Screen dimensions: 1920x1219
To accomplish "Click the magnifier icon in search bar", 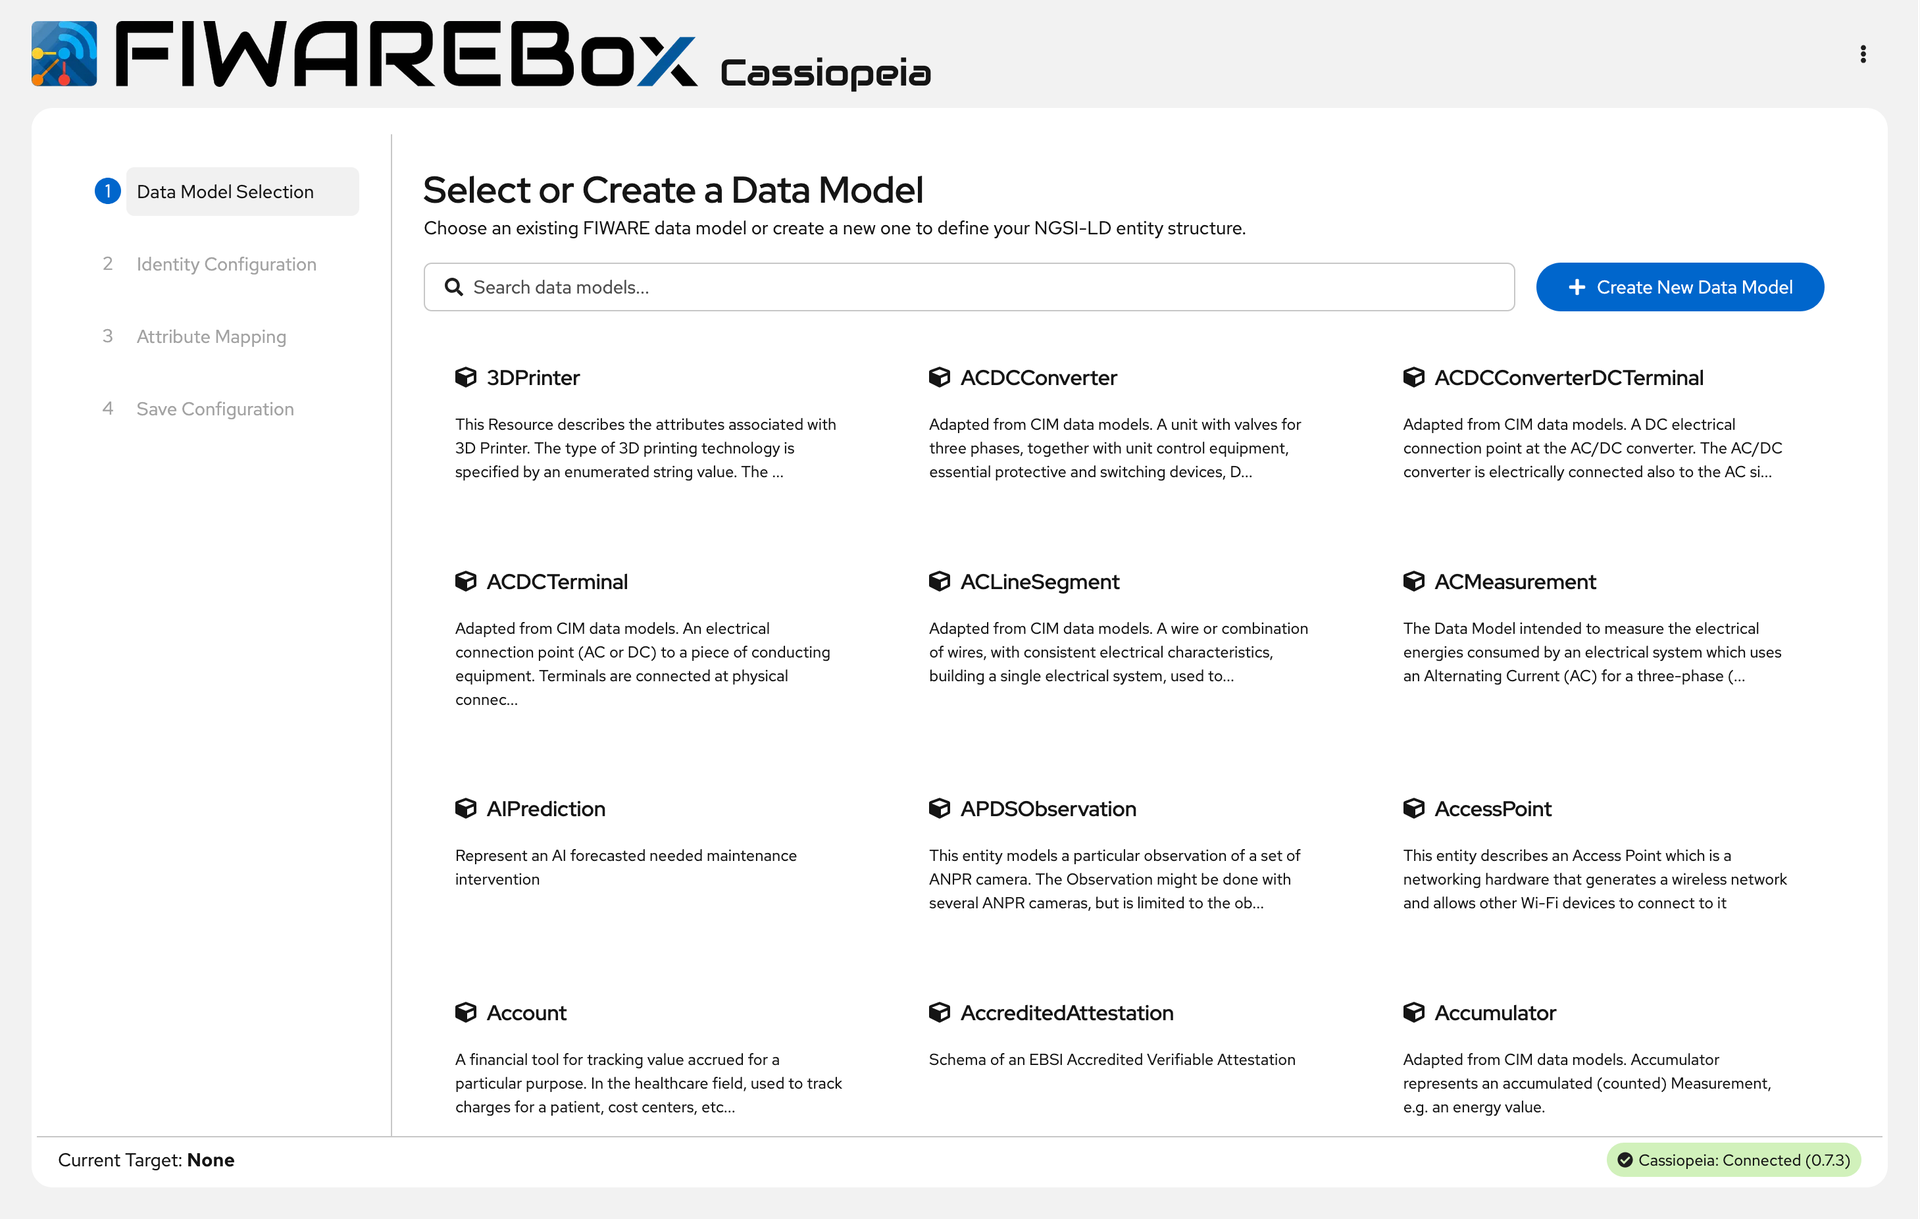I will 453,287.
